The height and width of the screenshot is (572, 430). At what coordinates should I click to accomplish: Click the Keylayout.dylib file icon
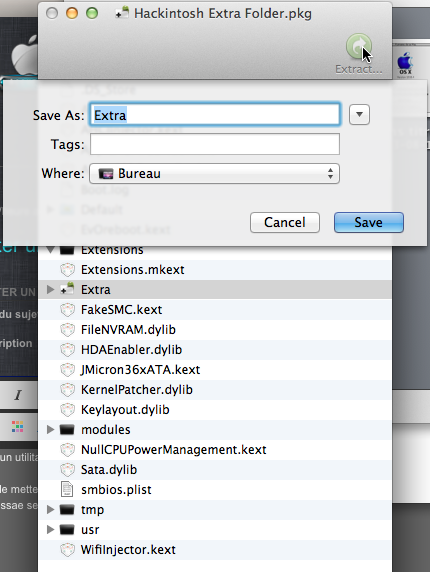tap(67, 410)
